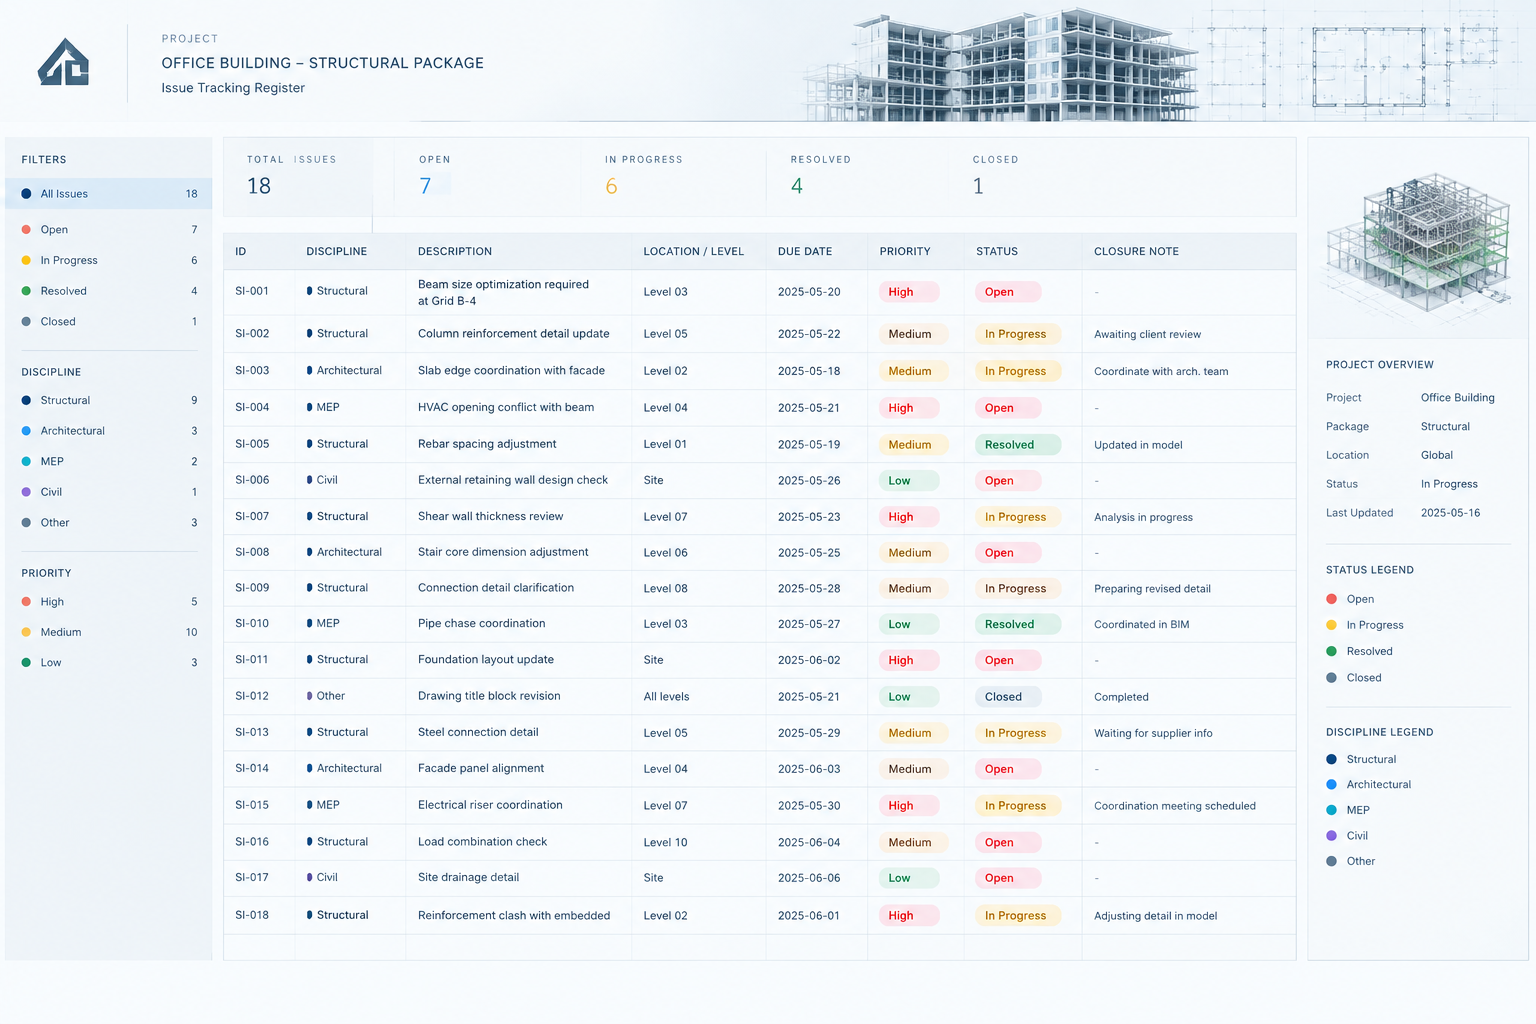Click the Resolved count summary card

[856, 176]
